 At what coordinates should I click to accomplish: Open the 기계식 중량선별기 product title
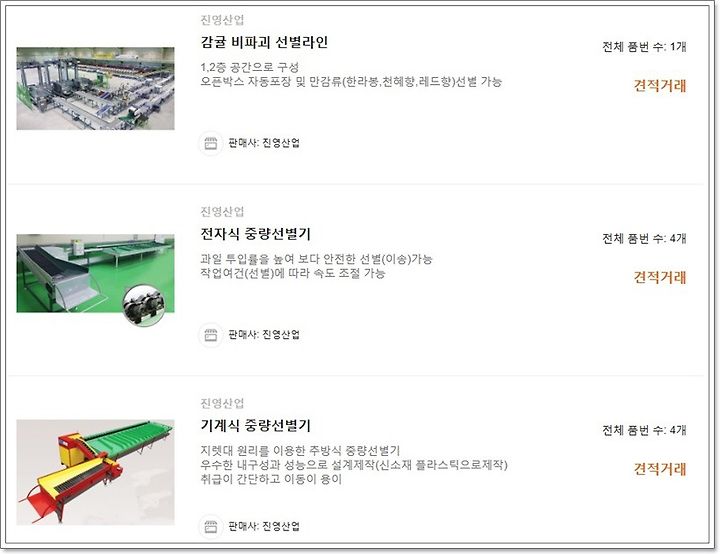256,425
